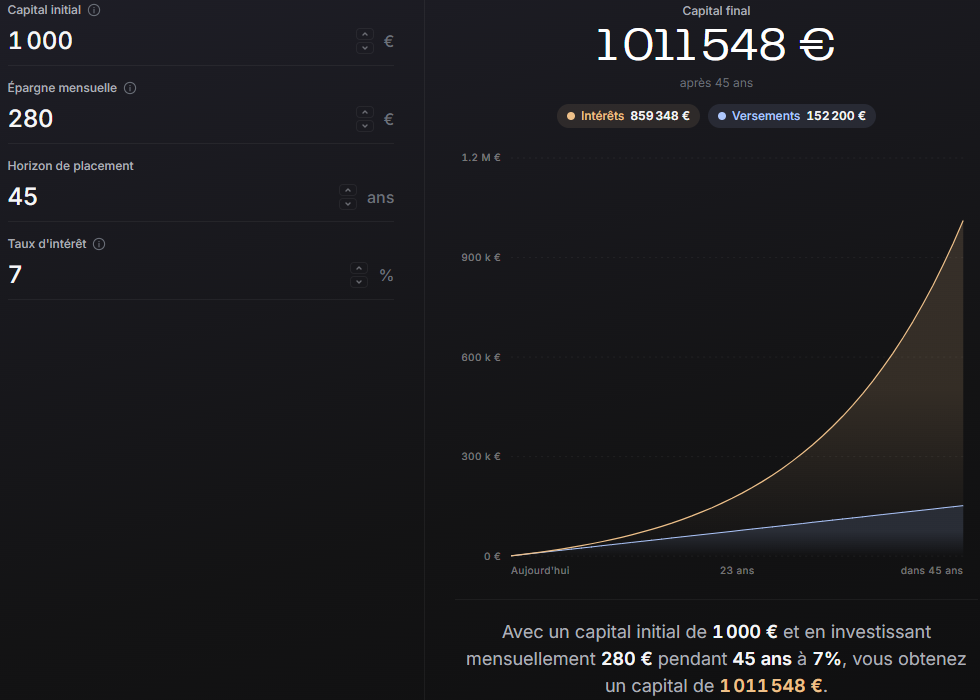Click the Intérêts 859 348 € legend pill

point(628,116)
